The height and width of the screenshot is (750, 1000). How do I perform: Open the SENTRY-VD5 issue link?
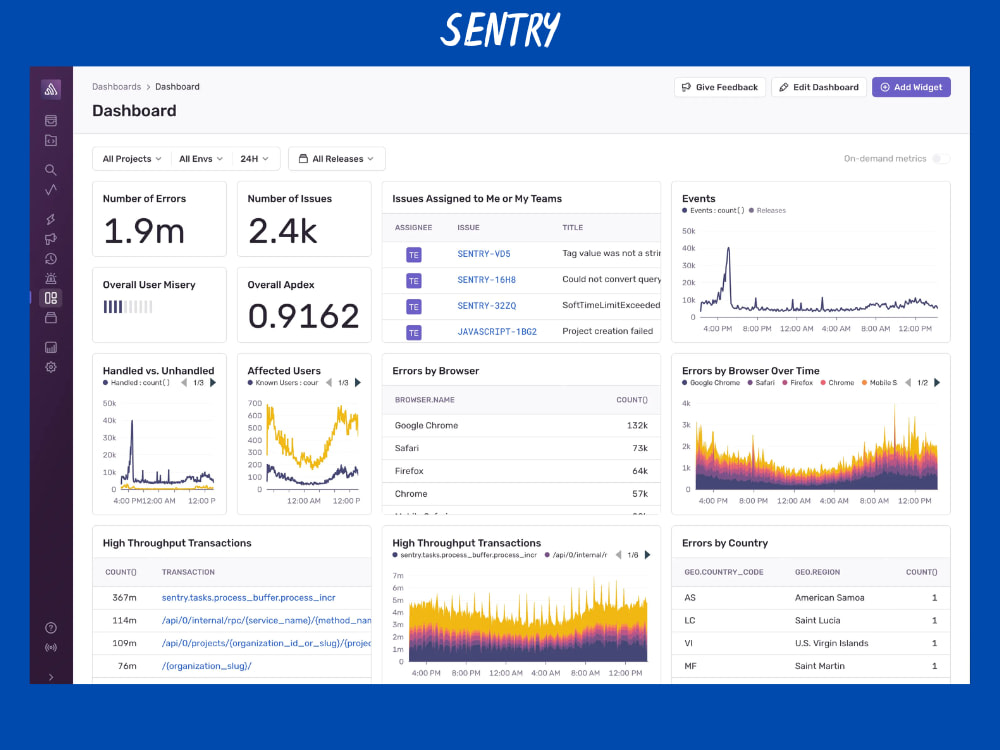point(483,254)
